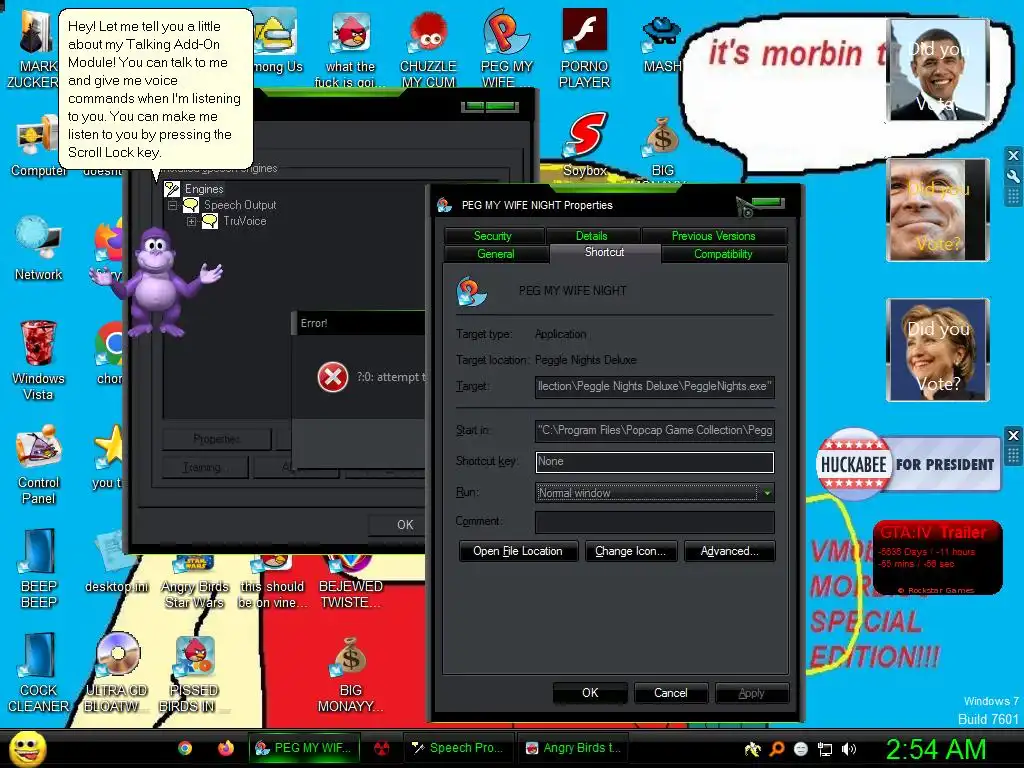Click the Start in input field
The height and width of the screenshot is (768, 1024).
pos(654,430)
